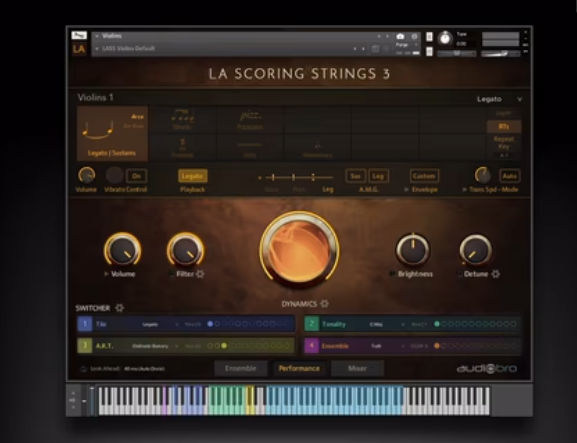Image resolution: width=577 pixels, height=443 pixels.
Task: Toggle the Brightness checkbox
Action: point(392,274)
